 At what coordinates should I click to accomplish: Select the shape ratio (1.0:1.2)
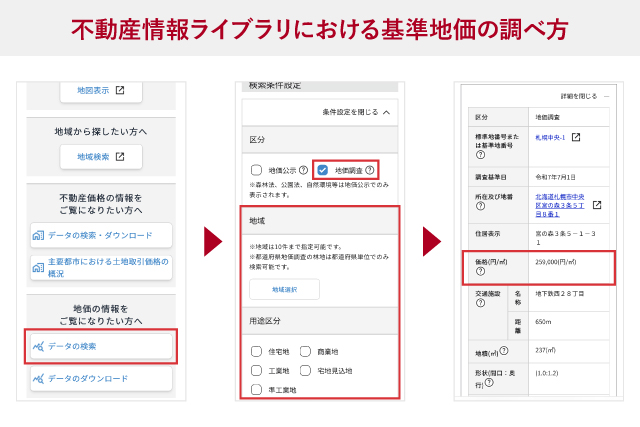[547, 374]
